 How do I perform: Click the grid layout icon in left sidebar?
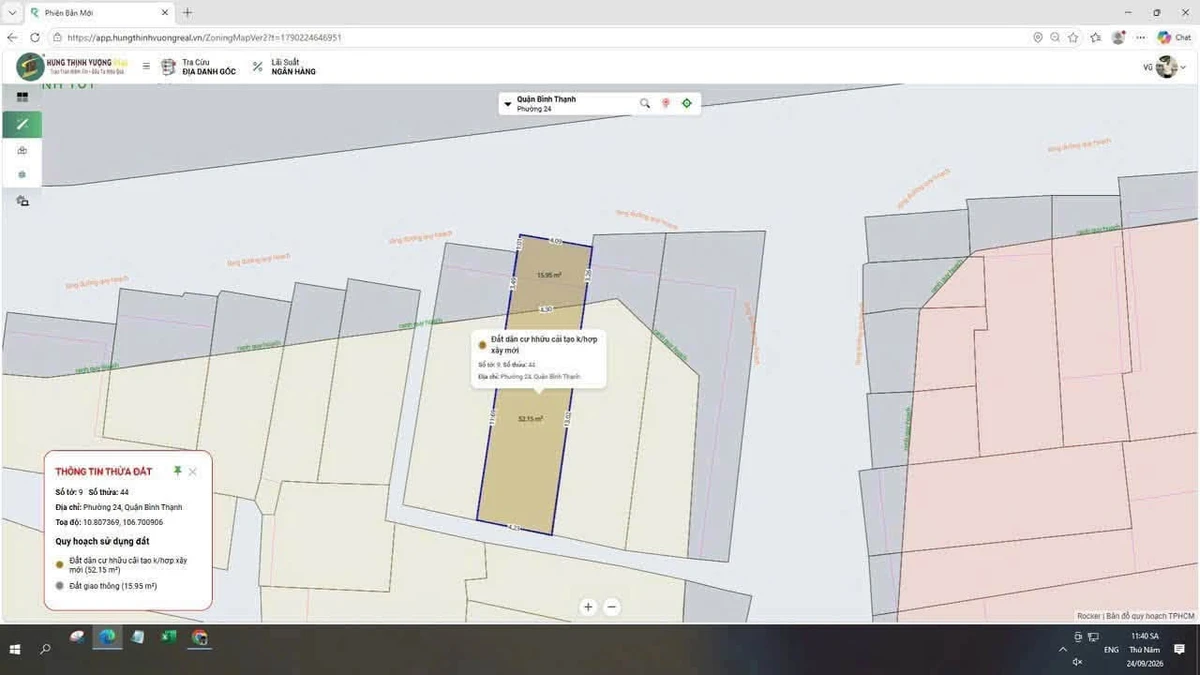[22, 97]
